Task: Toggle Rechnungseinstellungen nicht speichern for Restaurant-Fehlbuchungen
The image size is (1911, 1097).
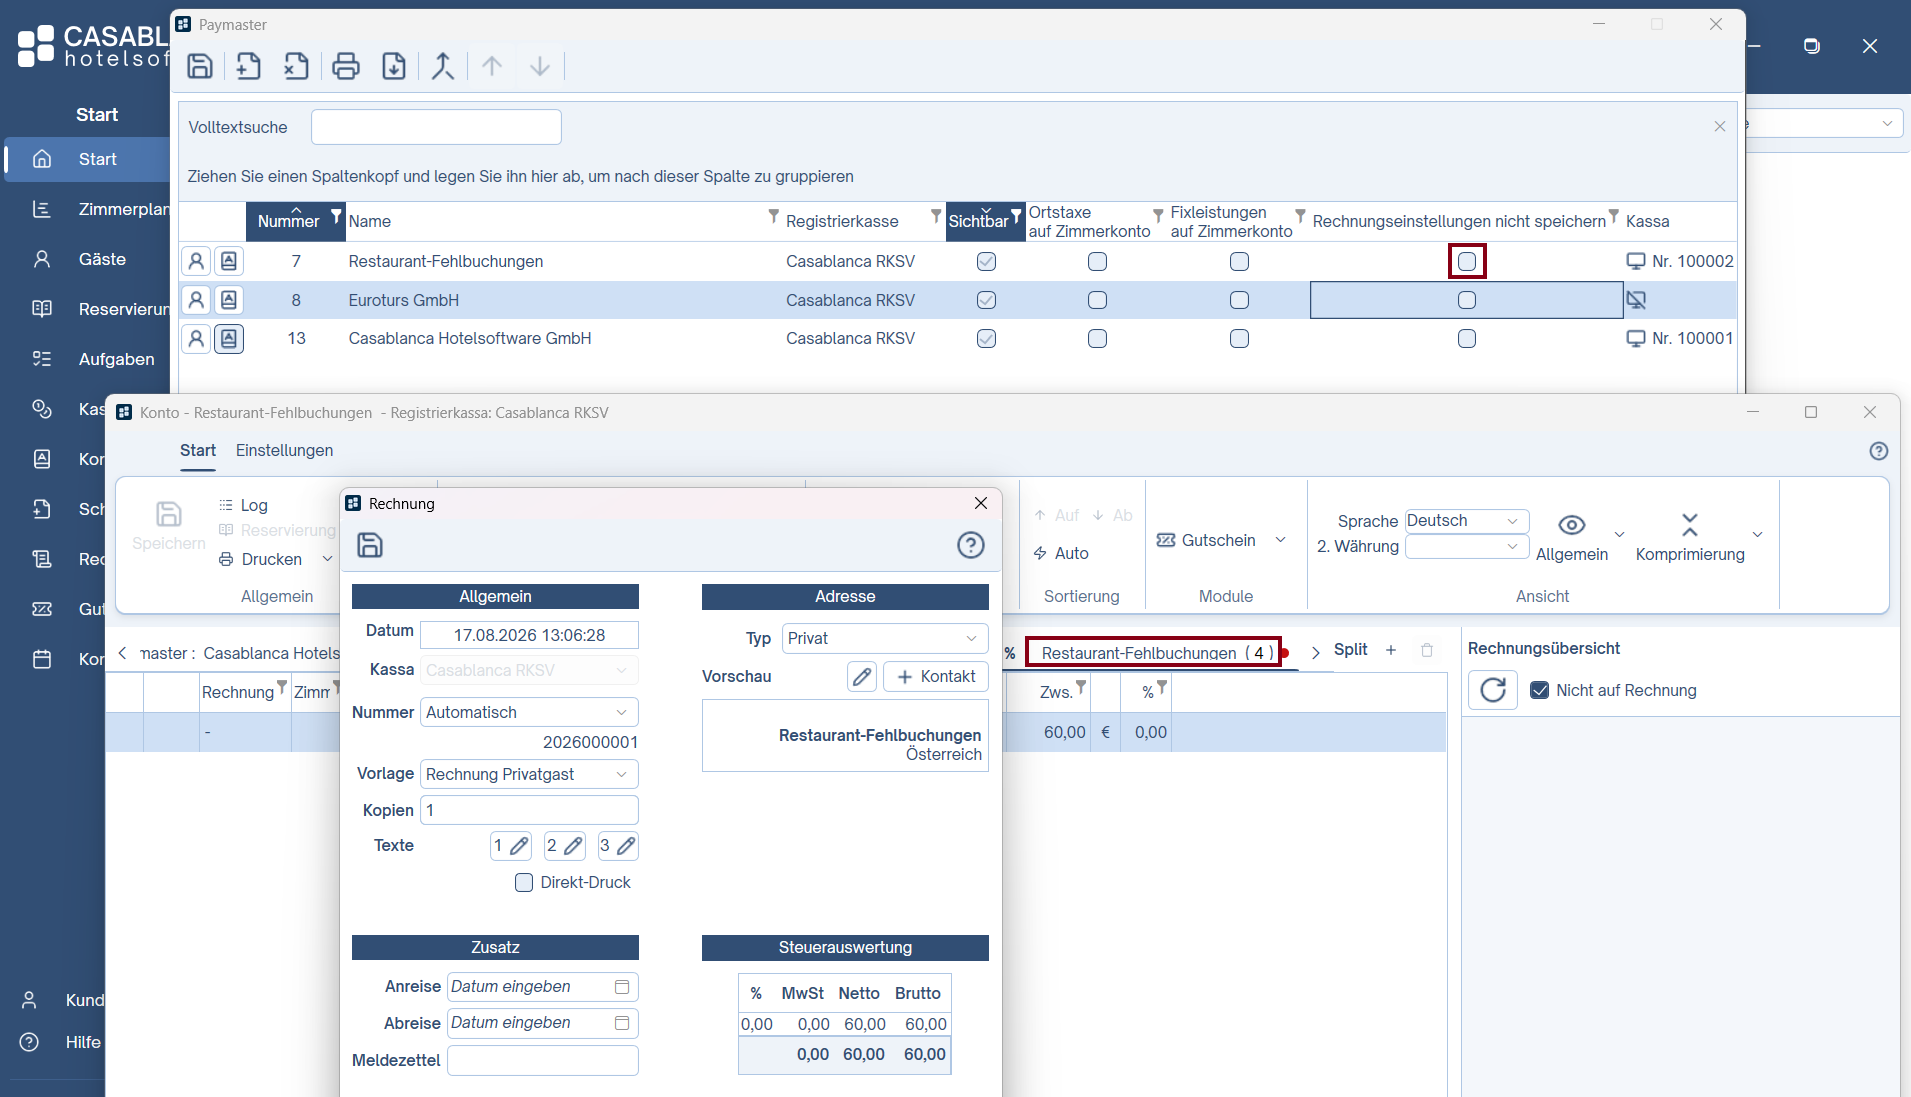Action: point(1467,261)
